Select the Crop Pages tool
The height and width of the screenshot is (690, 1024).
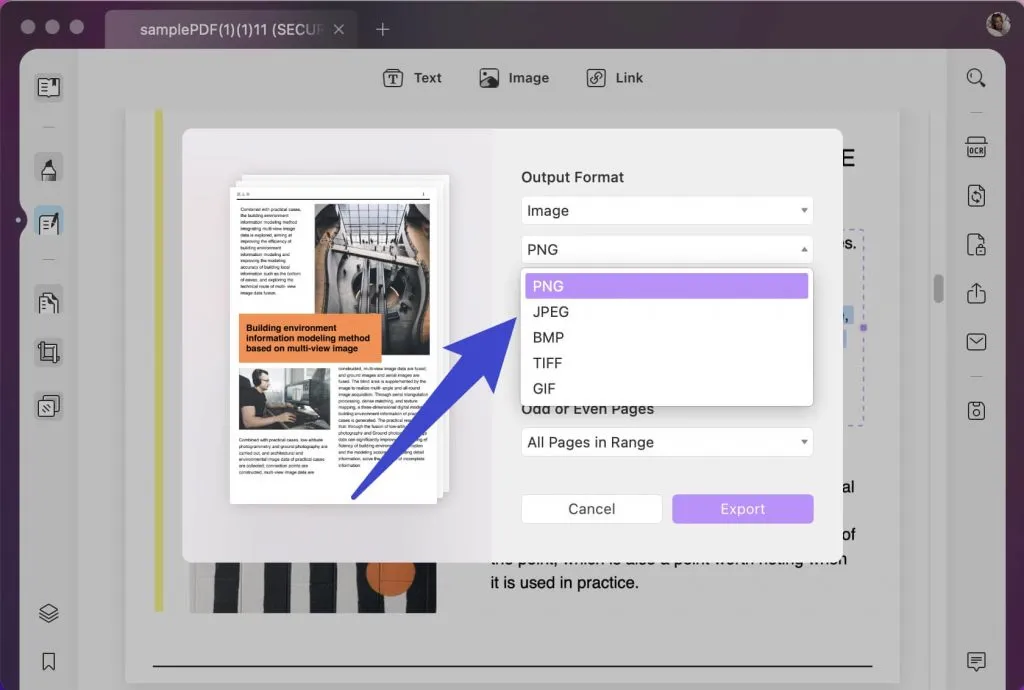click(49, 353)
